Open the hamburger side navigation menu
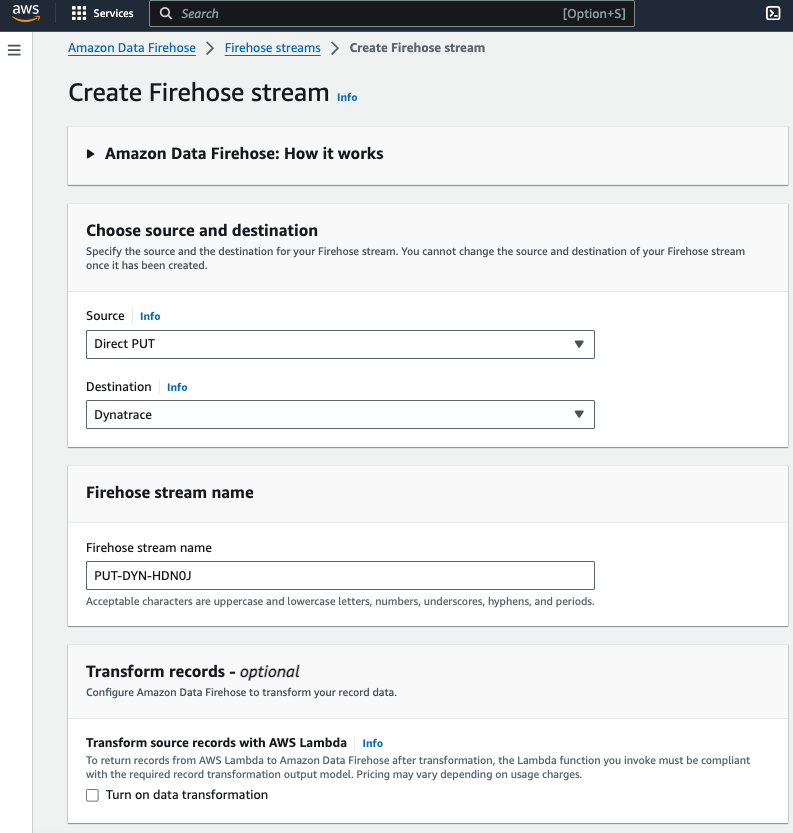 pyautogui.click(x=14, y=50)
